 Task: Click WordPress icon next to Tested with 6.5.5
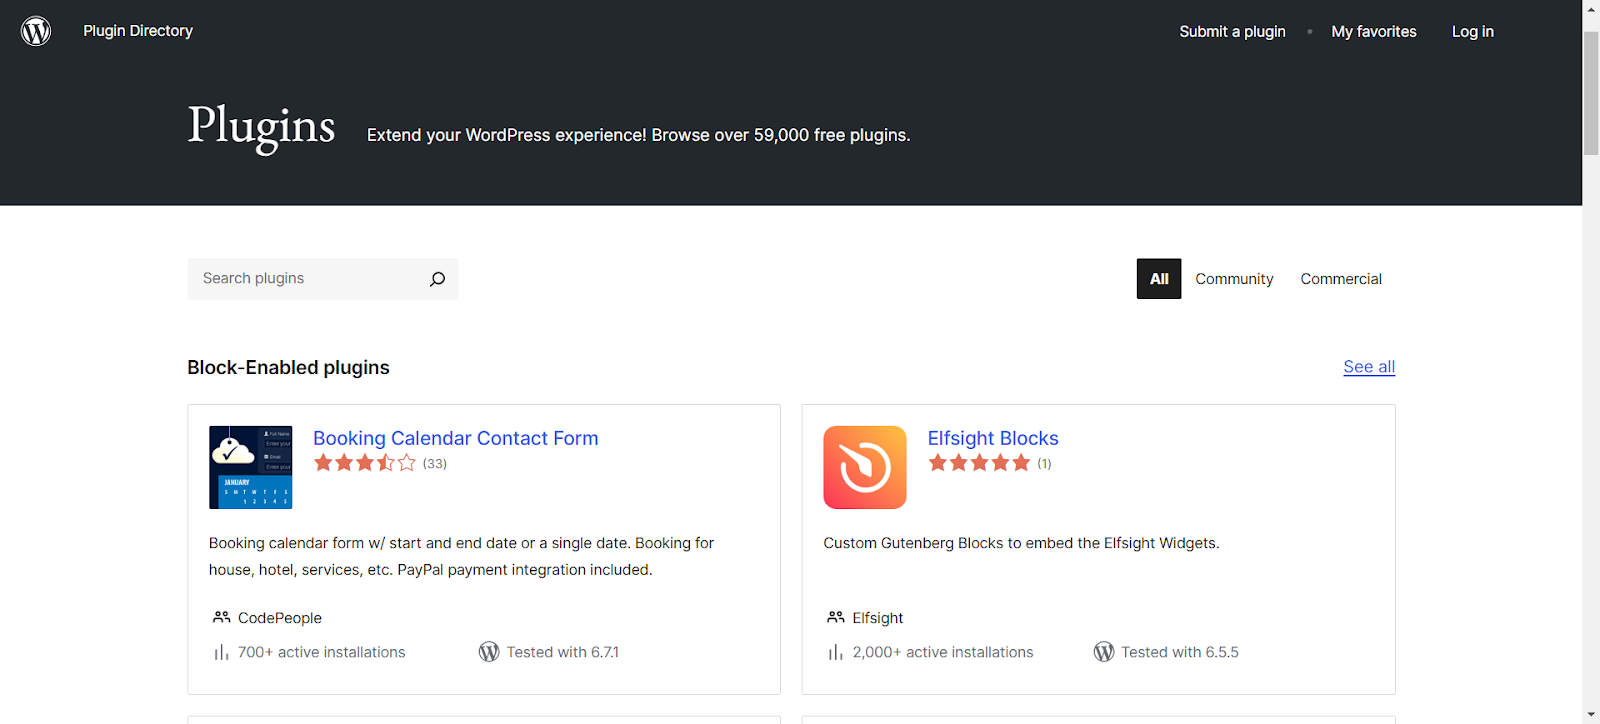click(x=1104, y=652)
